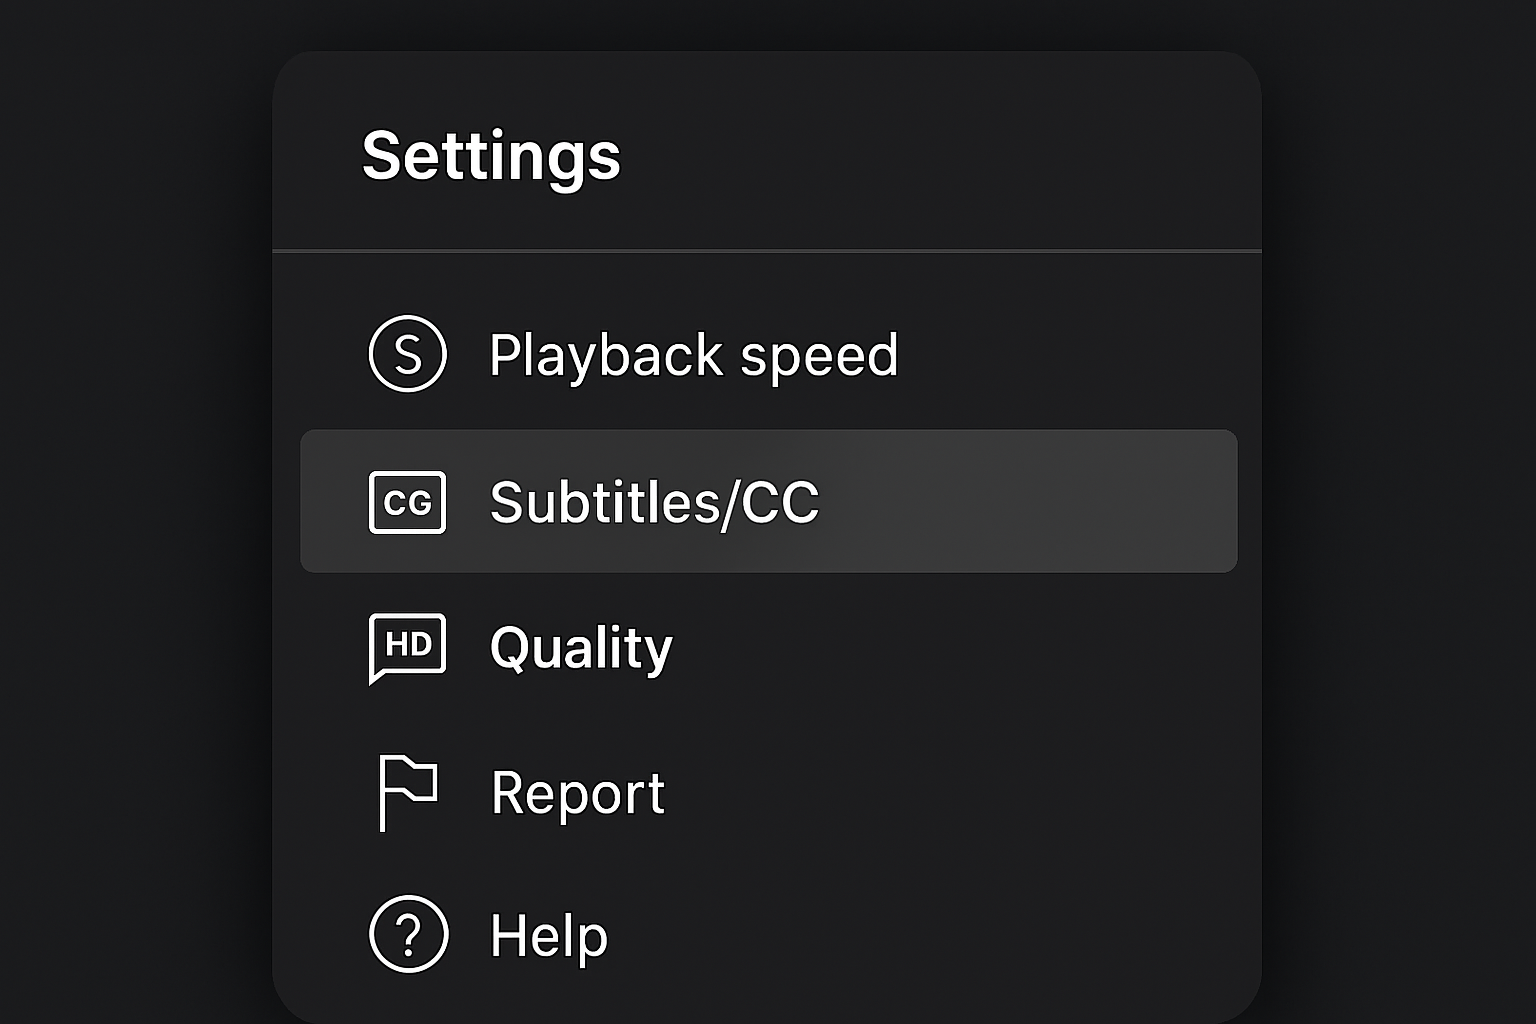Image resolution: width=1536 pixels, height=1024 pixels.
Task: Expand Playback speed to see speed options
Action: [693, 354]
